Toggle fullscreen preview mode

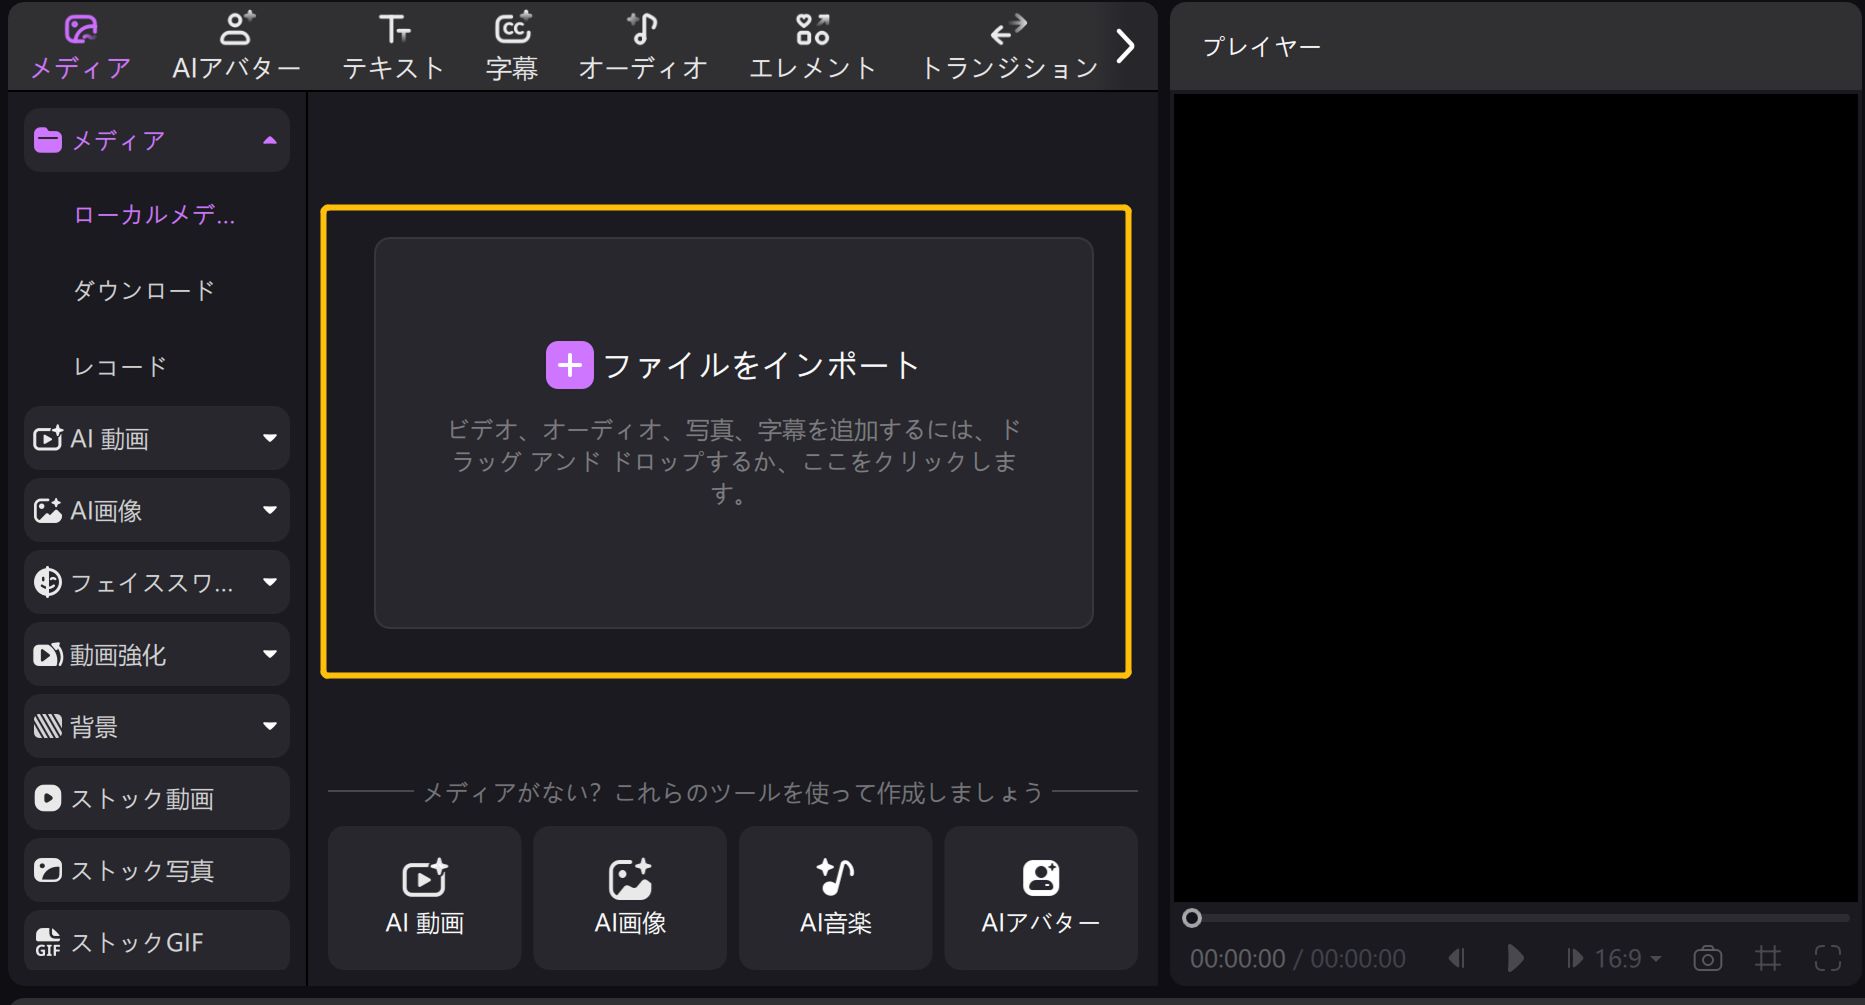(x=1828, y=958)
